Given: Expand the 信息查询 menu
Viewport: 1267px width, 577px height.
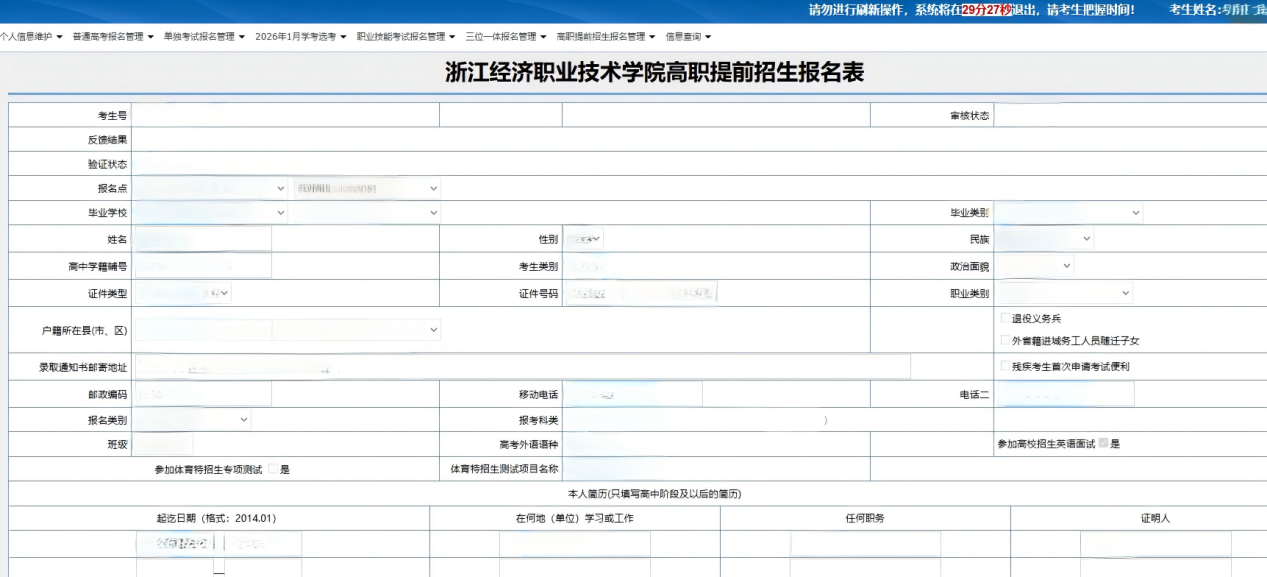Looking at the screenshot, I should [x=688, y=37].
